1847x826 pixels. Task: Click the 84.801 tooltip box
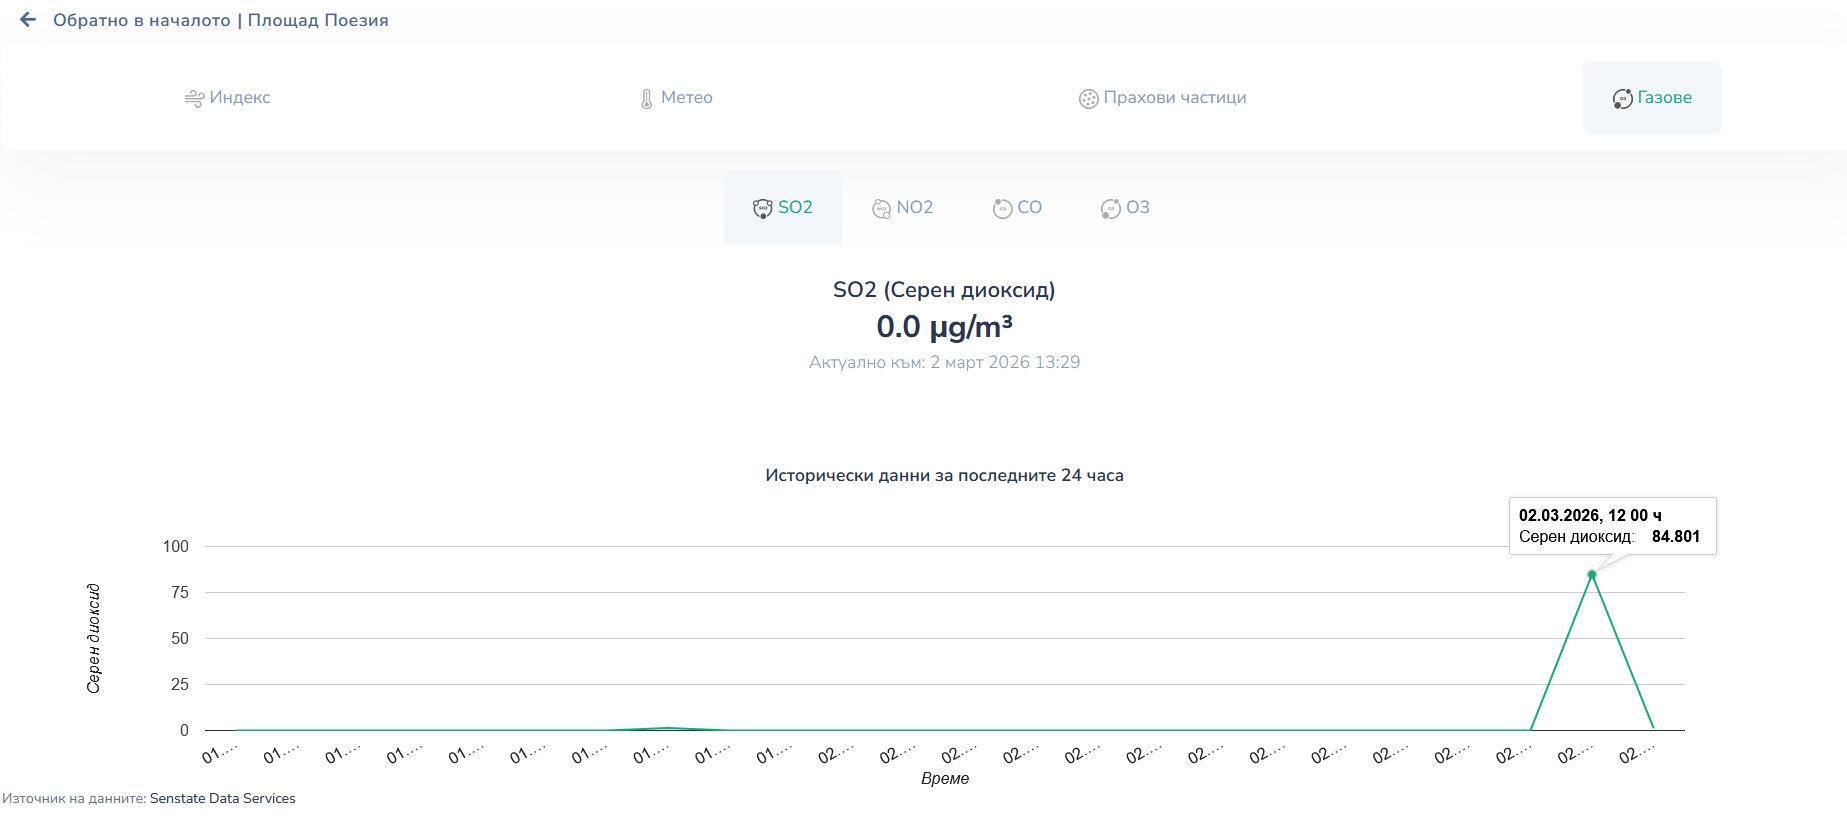(1612, 526)
